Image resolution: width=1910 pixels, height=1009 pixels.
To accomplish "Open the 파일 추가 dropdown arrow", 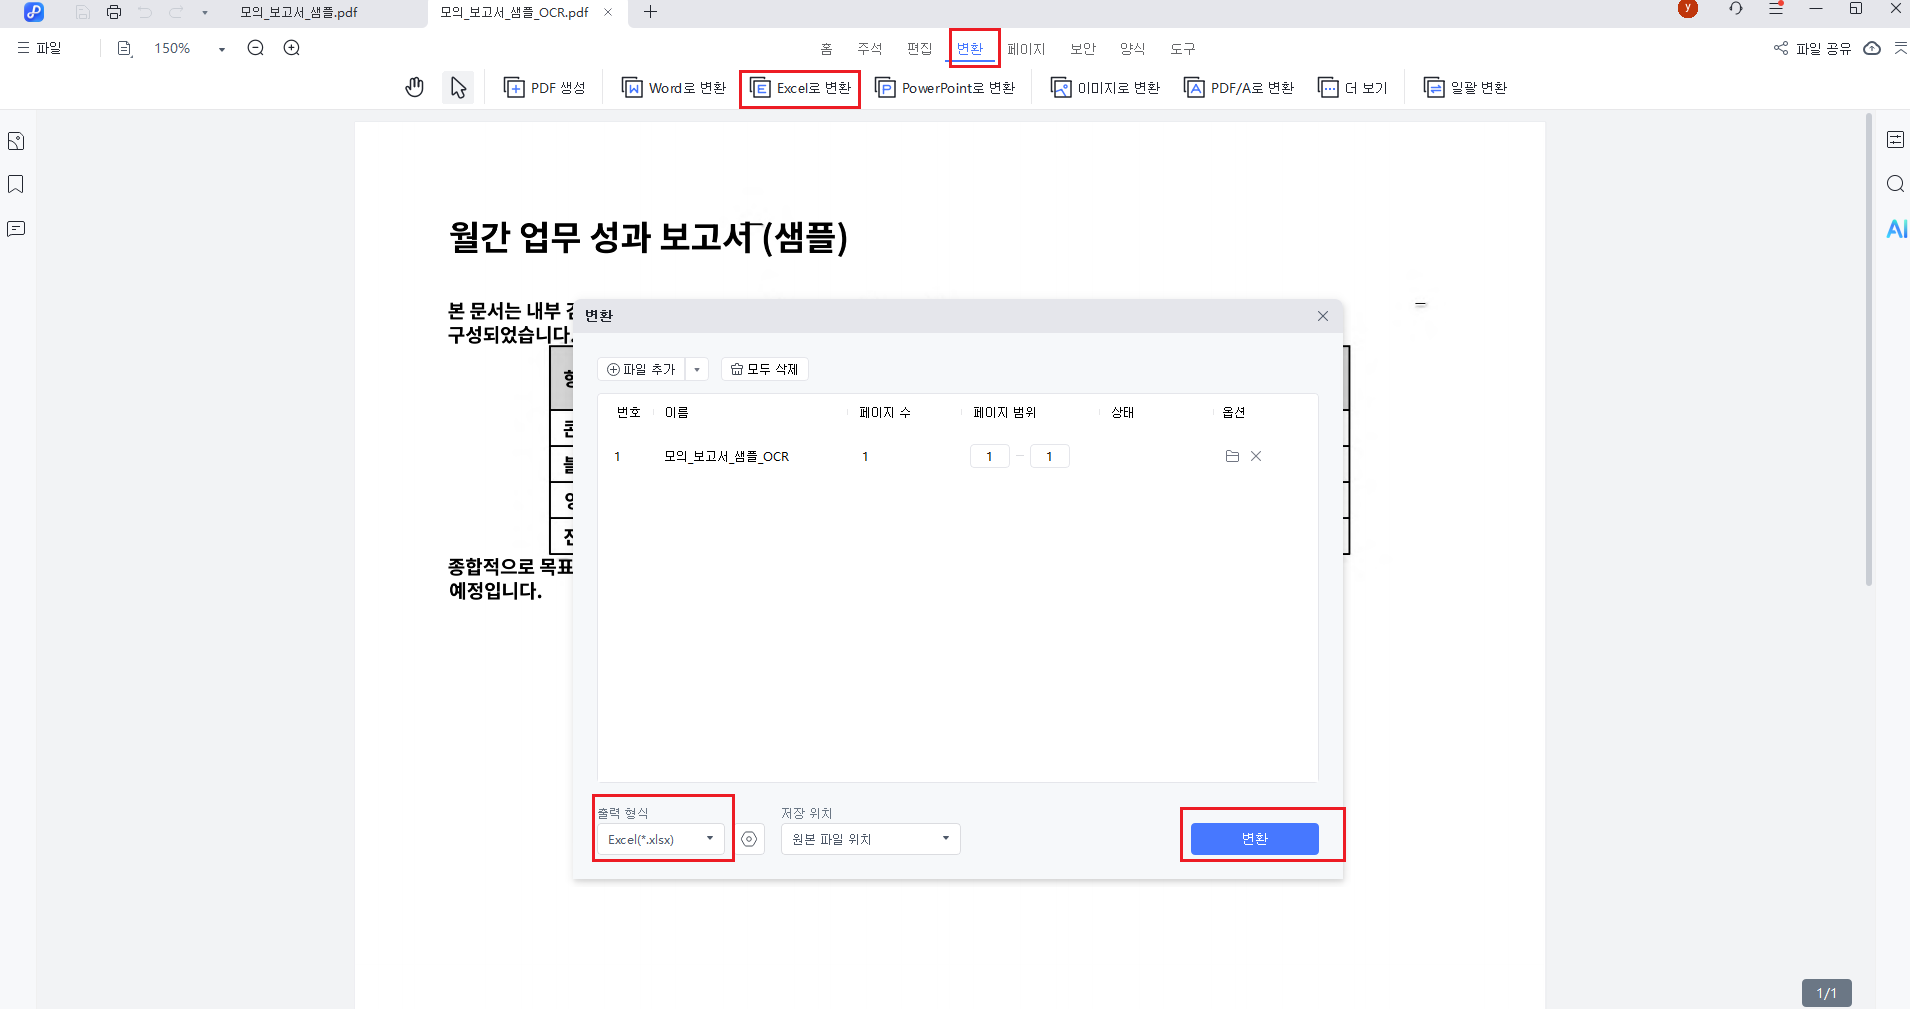I will pos(698,369).
